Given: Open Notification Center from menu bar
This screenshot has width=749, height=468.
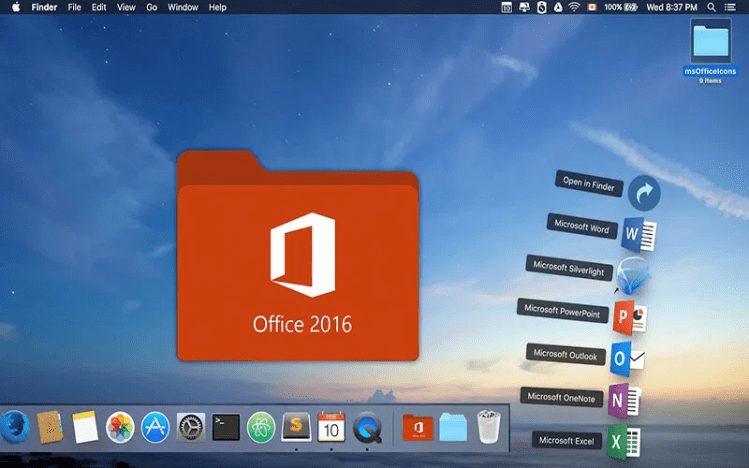Looking at the screenshot, I should click(735, 7).
